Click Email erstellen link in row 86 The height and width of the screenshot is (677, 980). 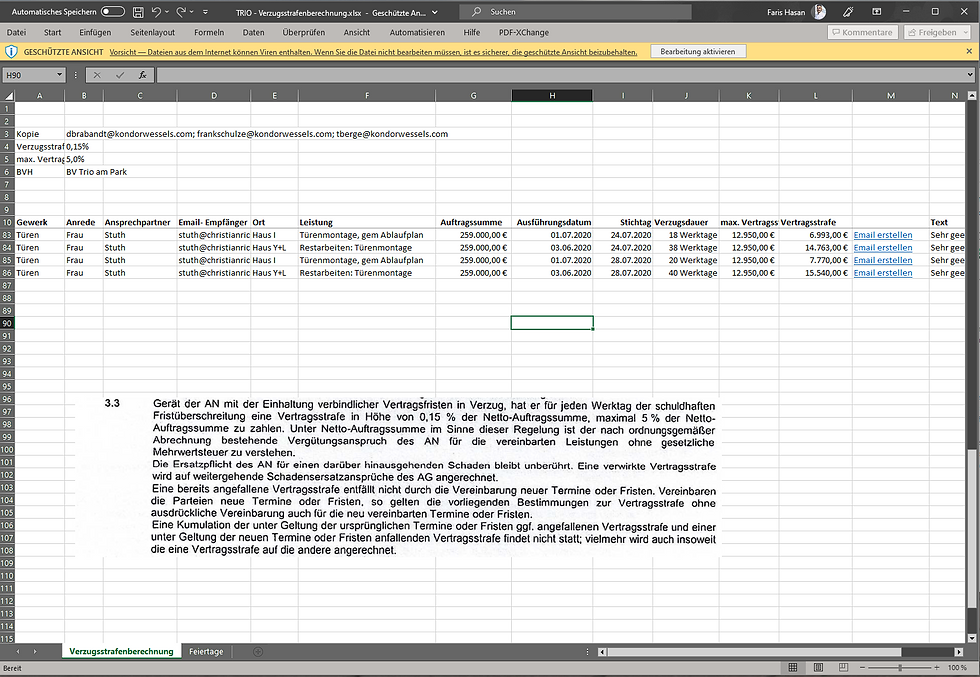click(882, 273)
